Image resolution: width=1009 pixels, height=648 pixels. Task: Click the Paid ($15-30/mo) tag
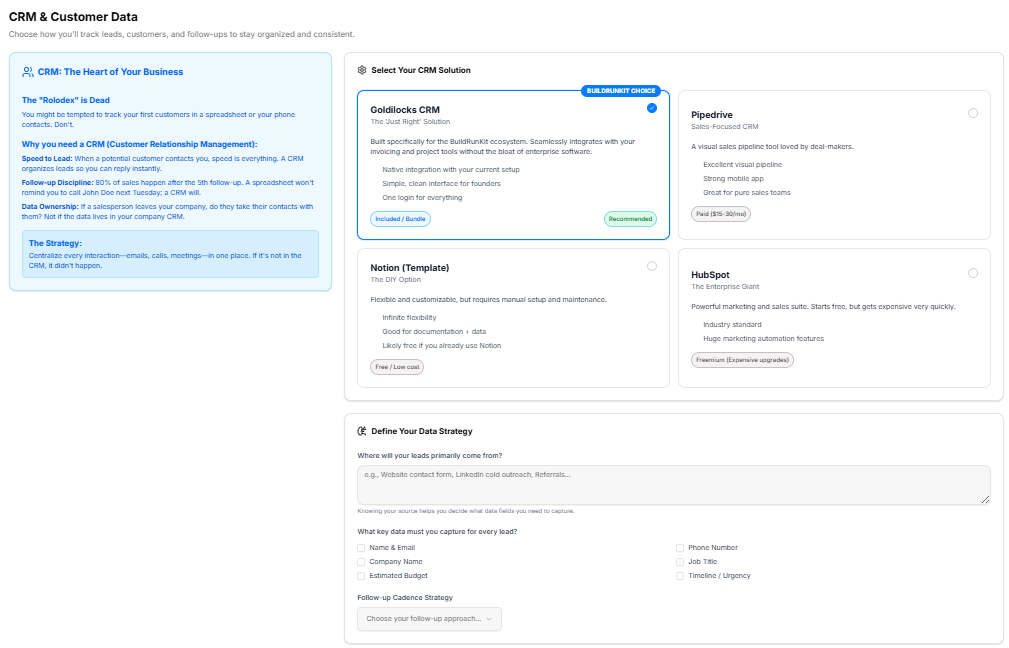tap(721, 214)
